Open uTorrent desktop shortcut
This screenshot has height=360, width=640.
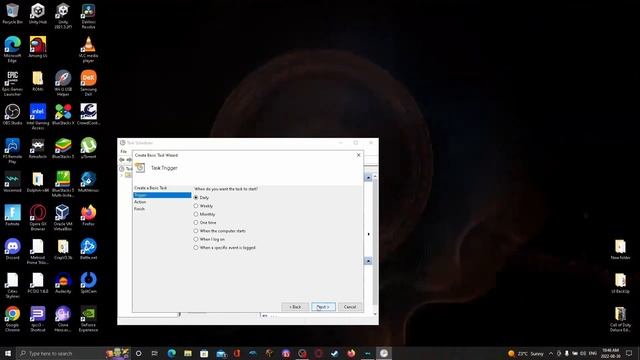point(88,148)
